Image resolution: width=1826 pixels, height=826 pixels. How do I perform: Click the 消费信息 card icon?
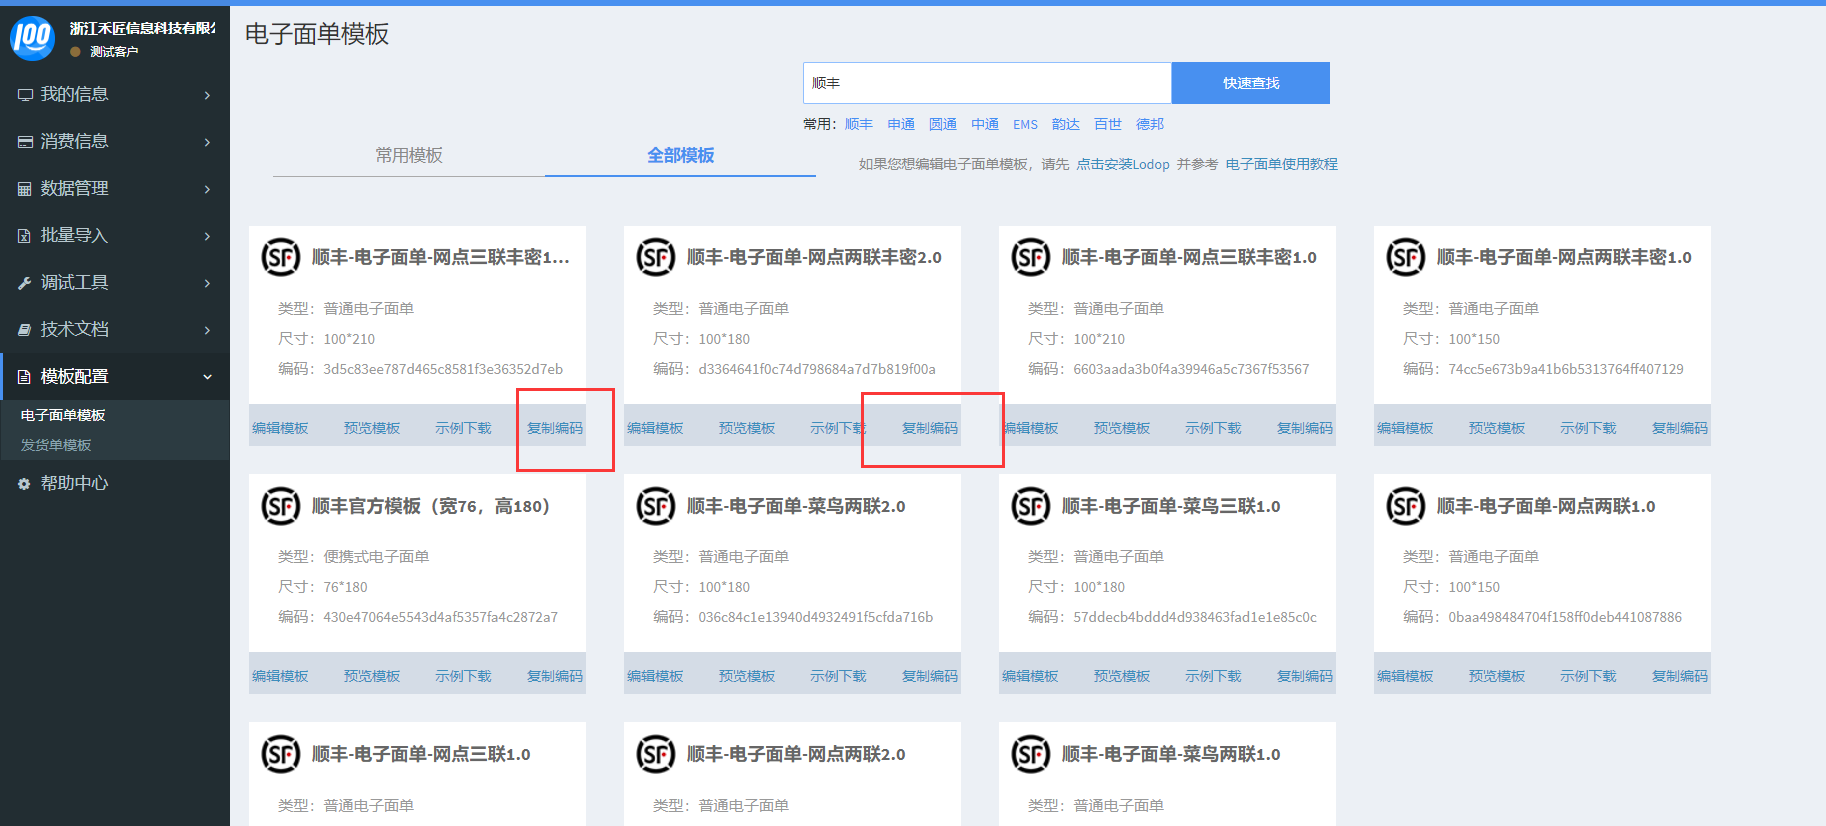pos(25,142)
